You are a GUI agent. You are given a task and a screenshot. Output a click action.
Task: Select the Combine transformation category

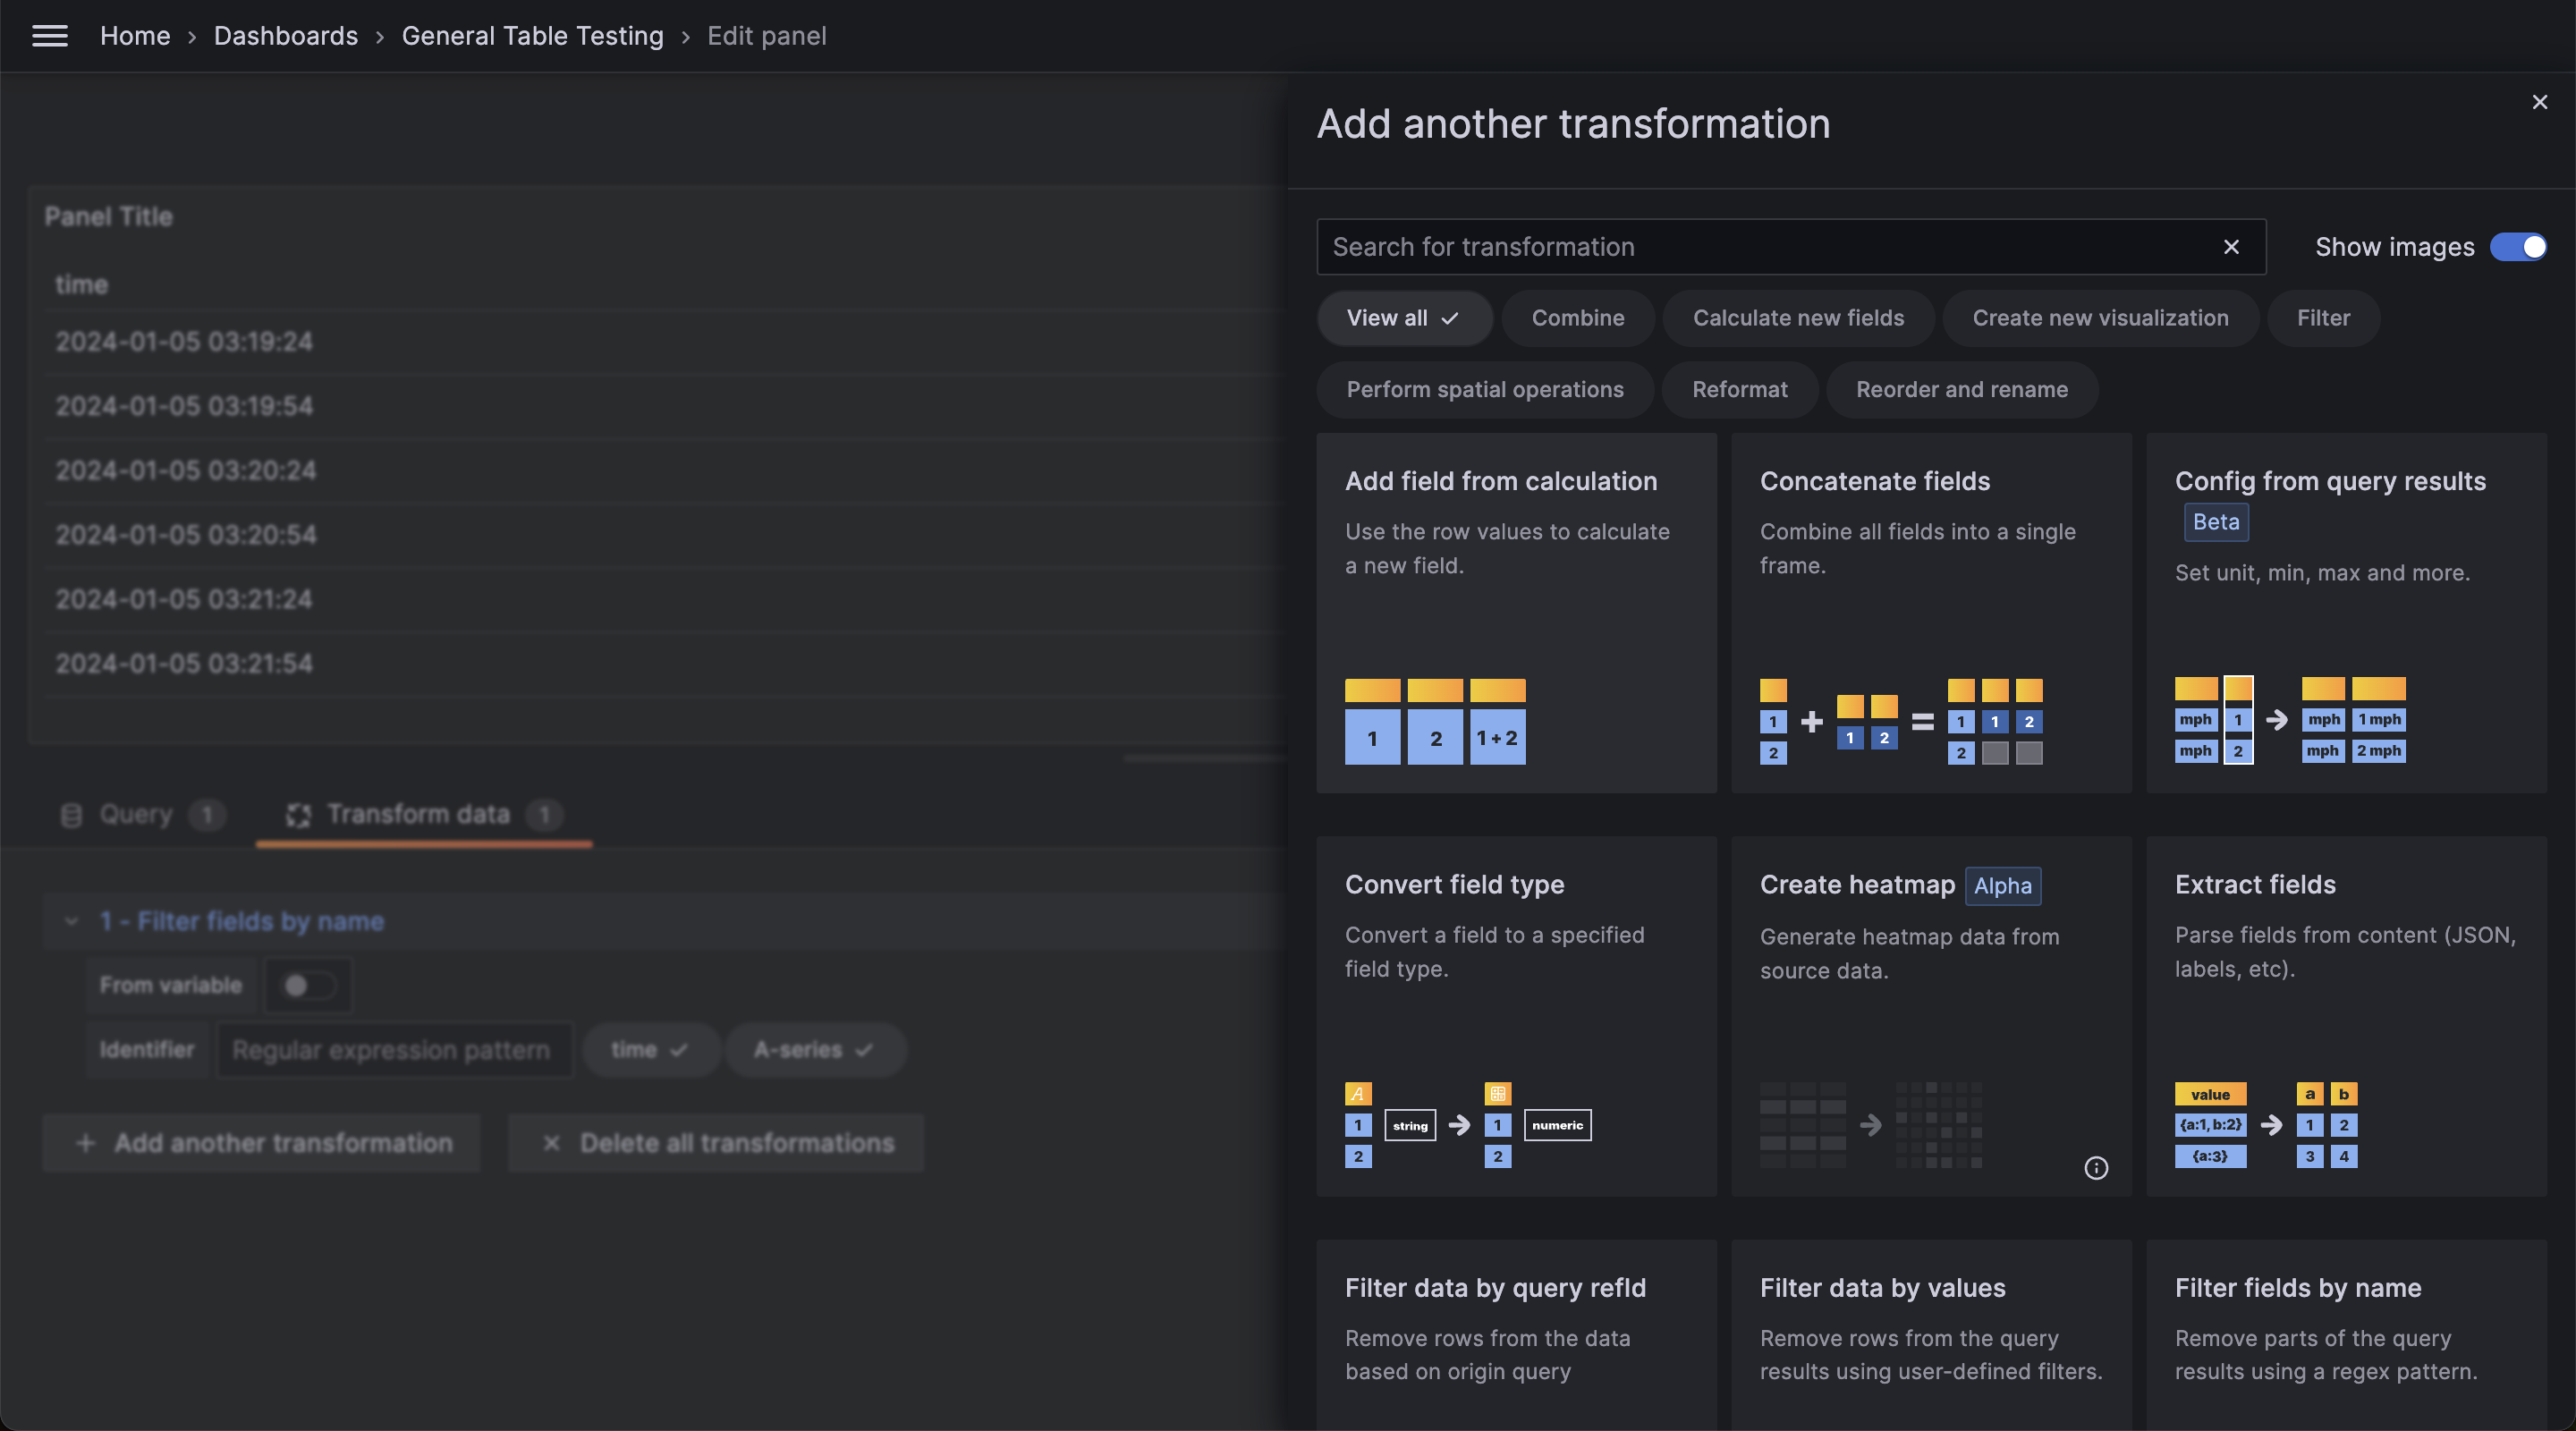[1577, 318]
